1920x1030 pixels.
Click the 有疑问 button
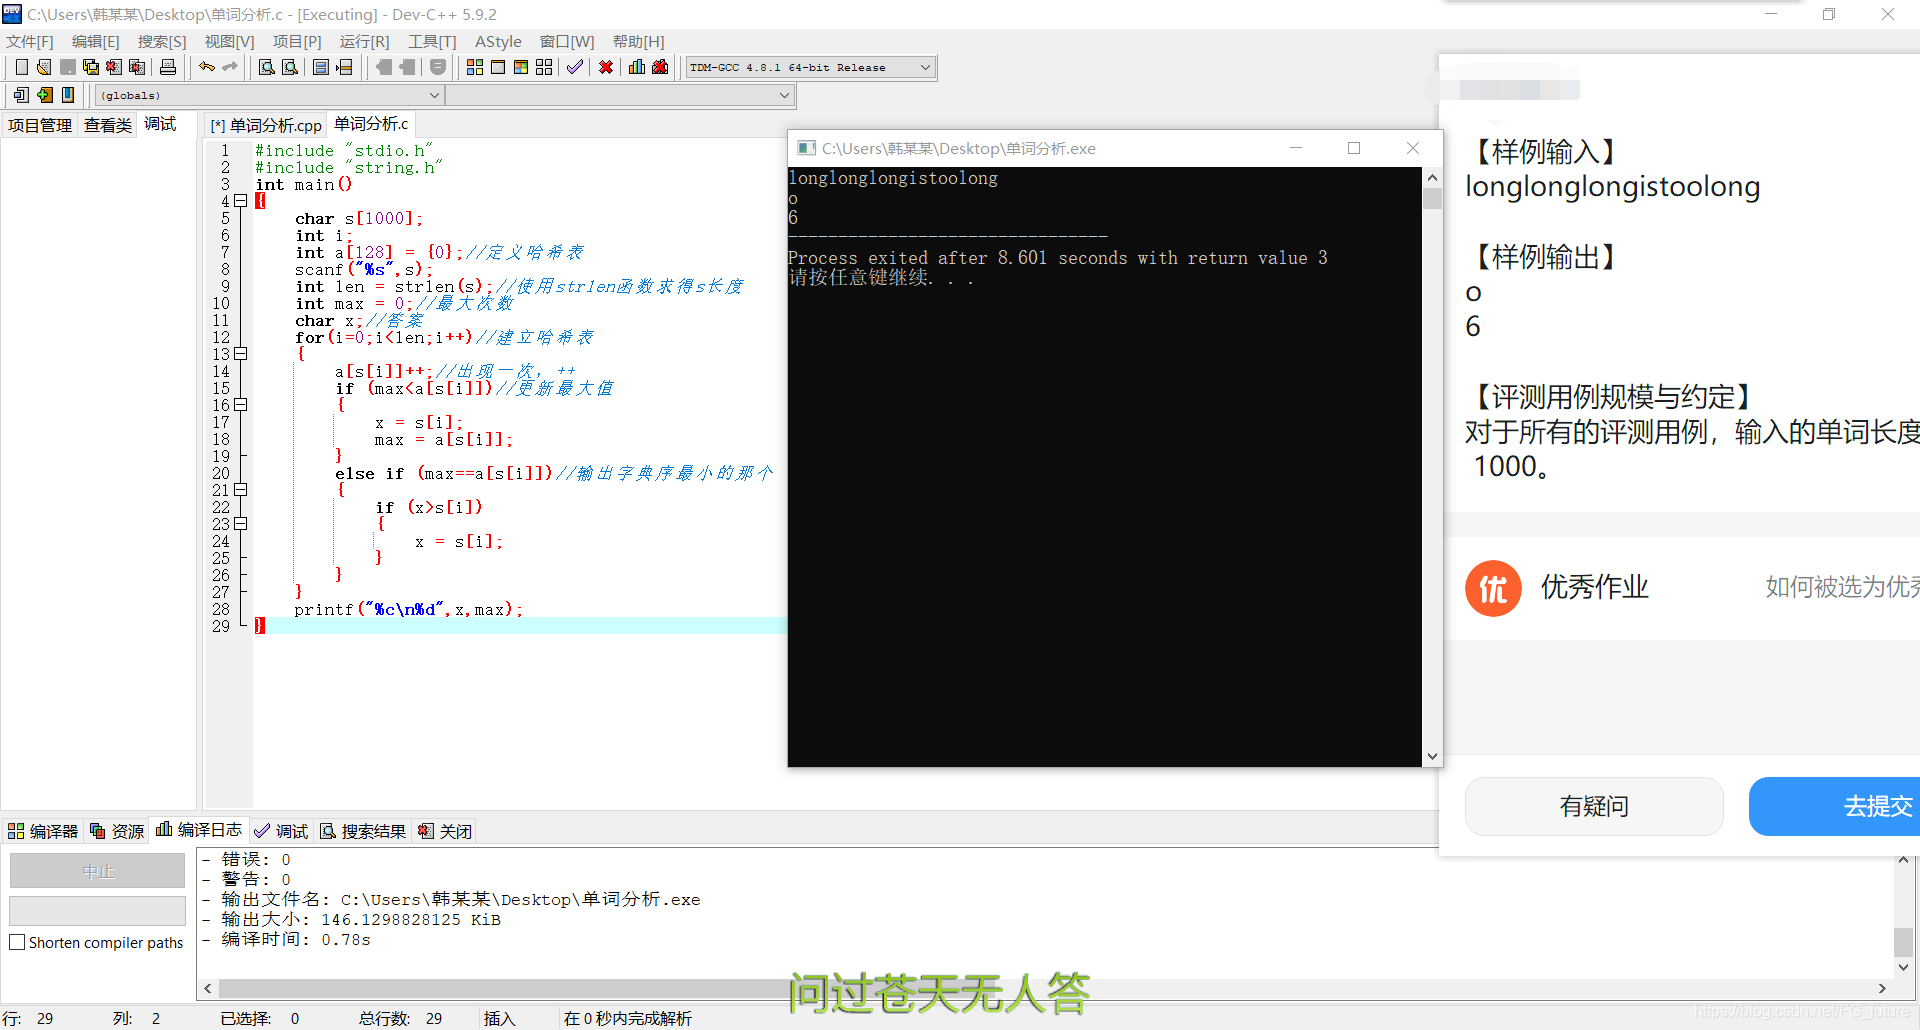(x=1594, y=806)
